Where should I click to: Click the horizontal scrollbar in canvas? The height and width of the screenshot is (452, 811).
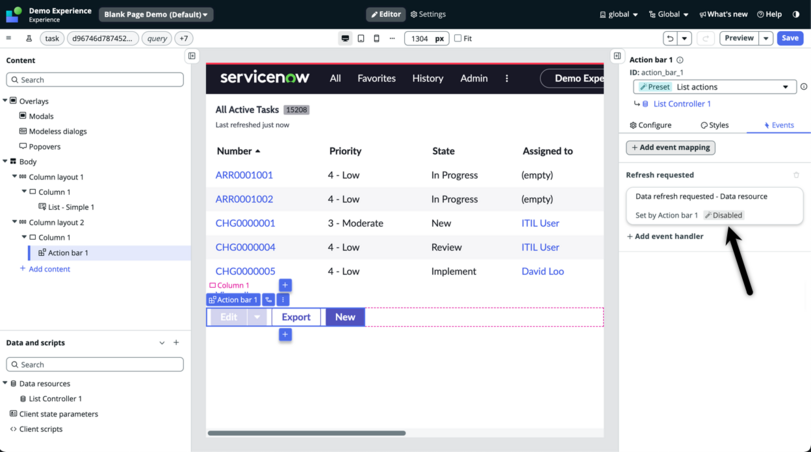(x=306, y=433)
